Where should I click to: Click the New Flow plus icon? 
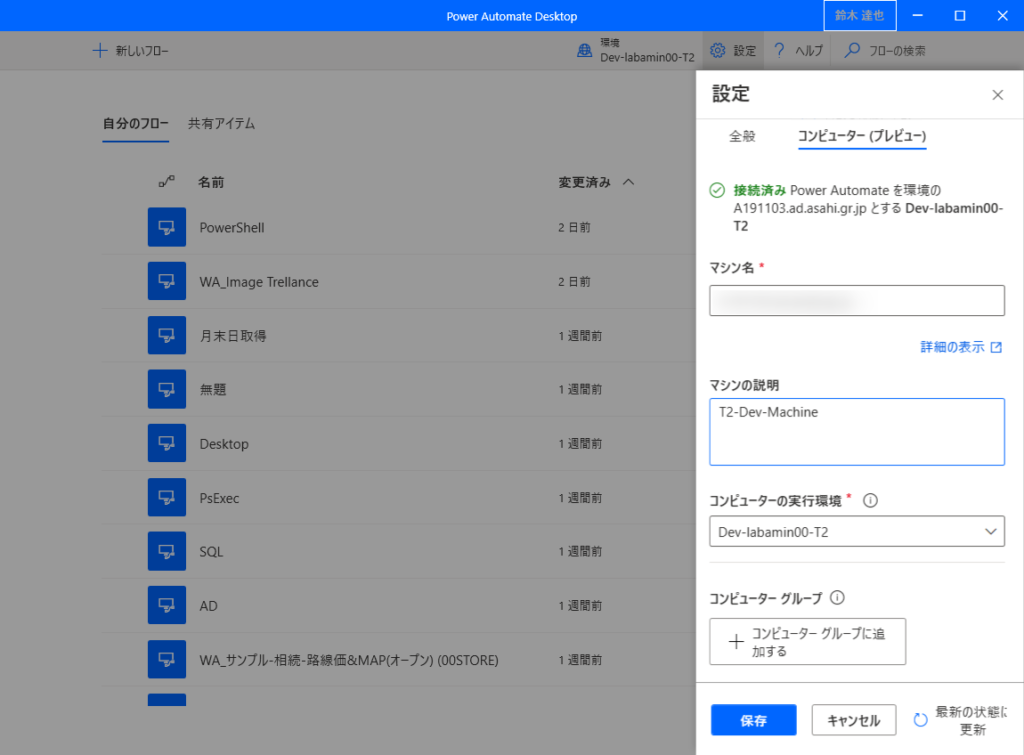click(x=99, y=50)
